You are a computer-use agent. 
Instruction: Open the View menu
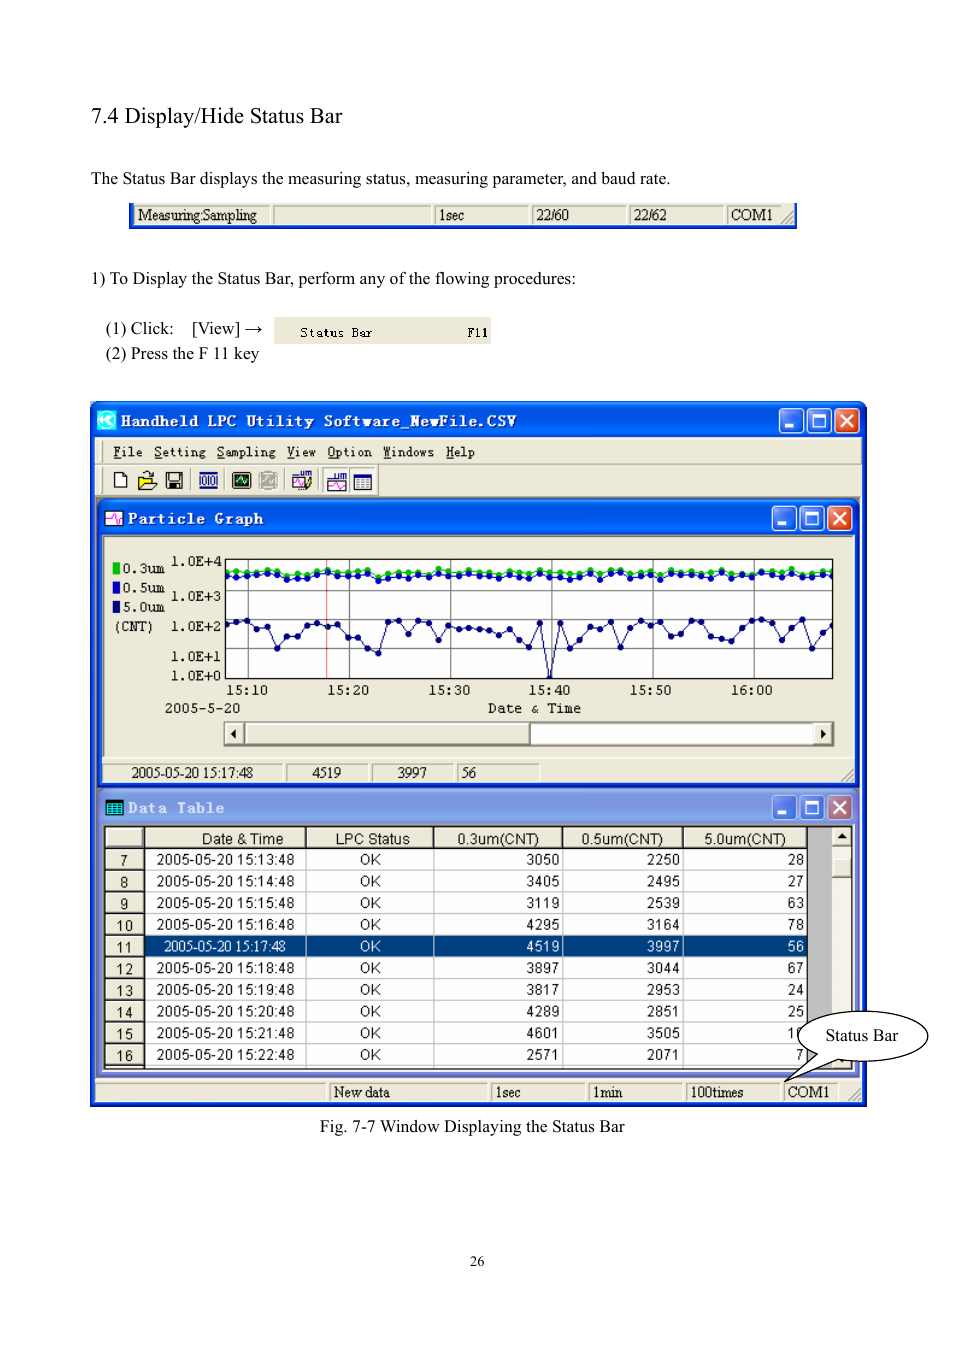pyautogui.click(x=301, y=452)
